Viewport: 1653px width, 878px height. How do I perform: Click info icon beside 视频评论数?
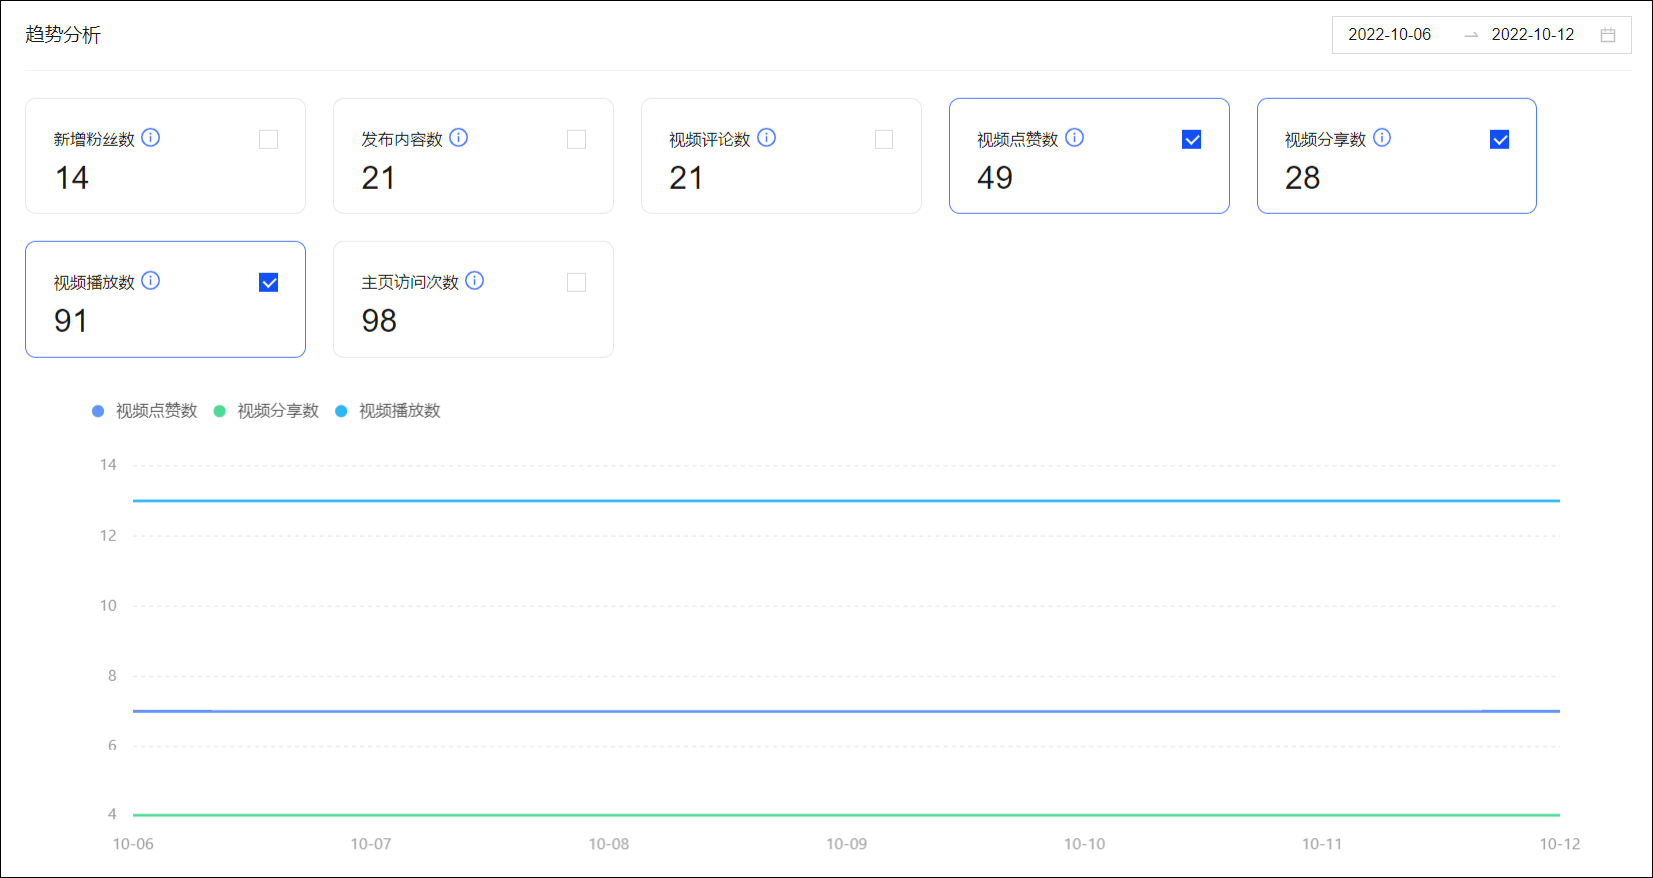(767, 138)
